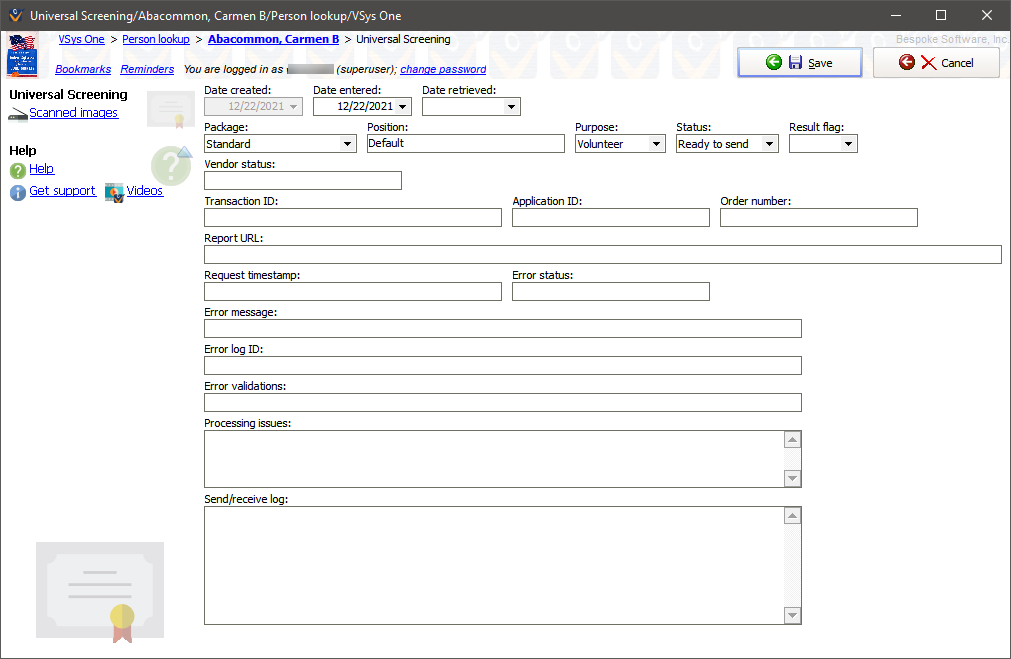Click the blue info Get support icon
This screenshot has height=659, width=1011.
pos(18,192)
